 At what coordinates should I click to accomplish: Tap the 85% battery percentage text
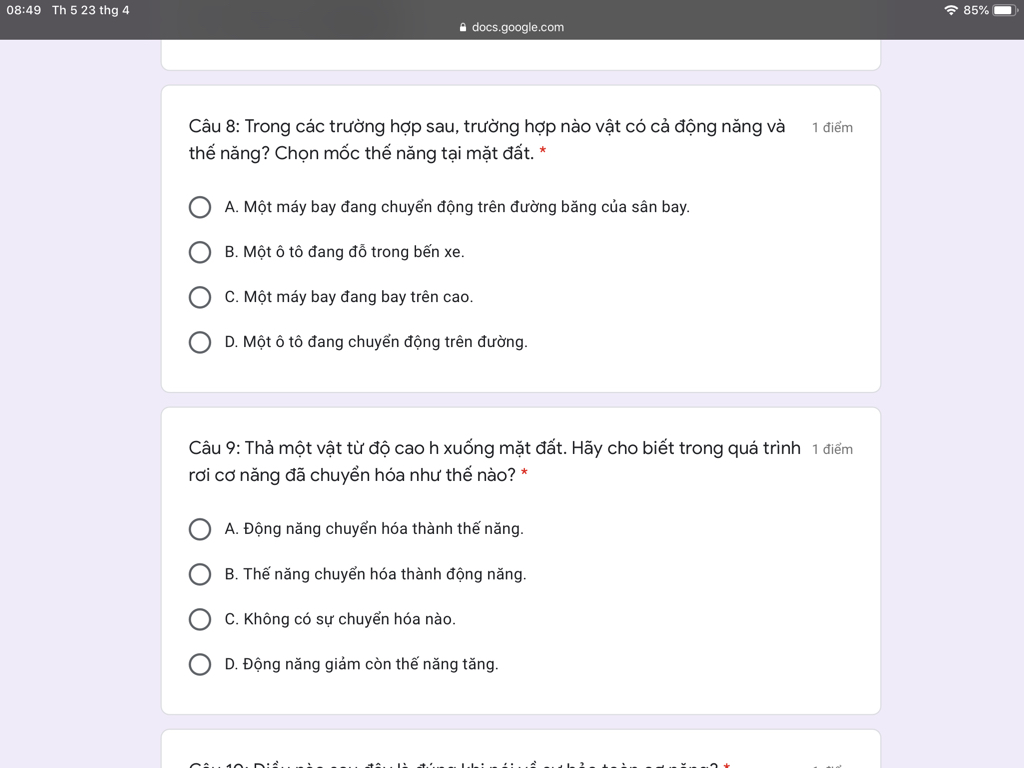(976, 10)
